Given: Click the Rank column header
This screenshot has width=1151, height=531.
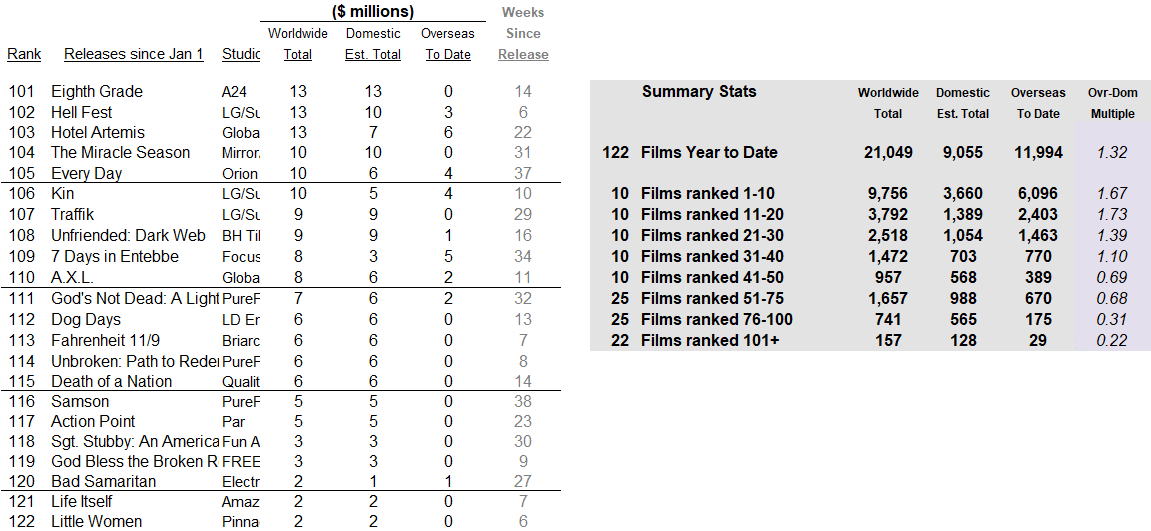Looking at the screenshot, I should (24, 54).
